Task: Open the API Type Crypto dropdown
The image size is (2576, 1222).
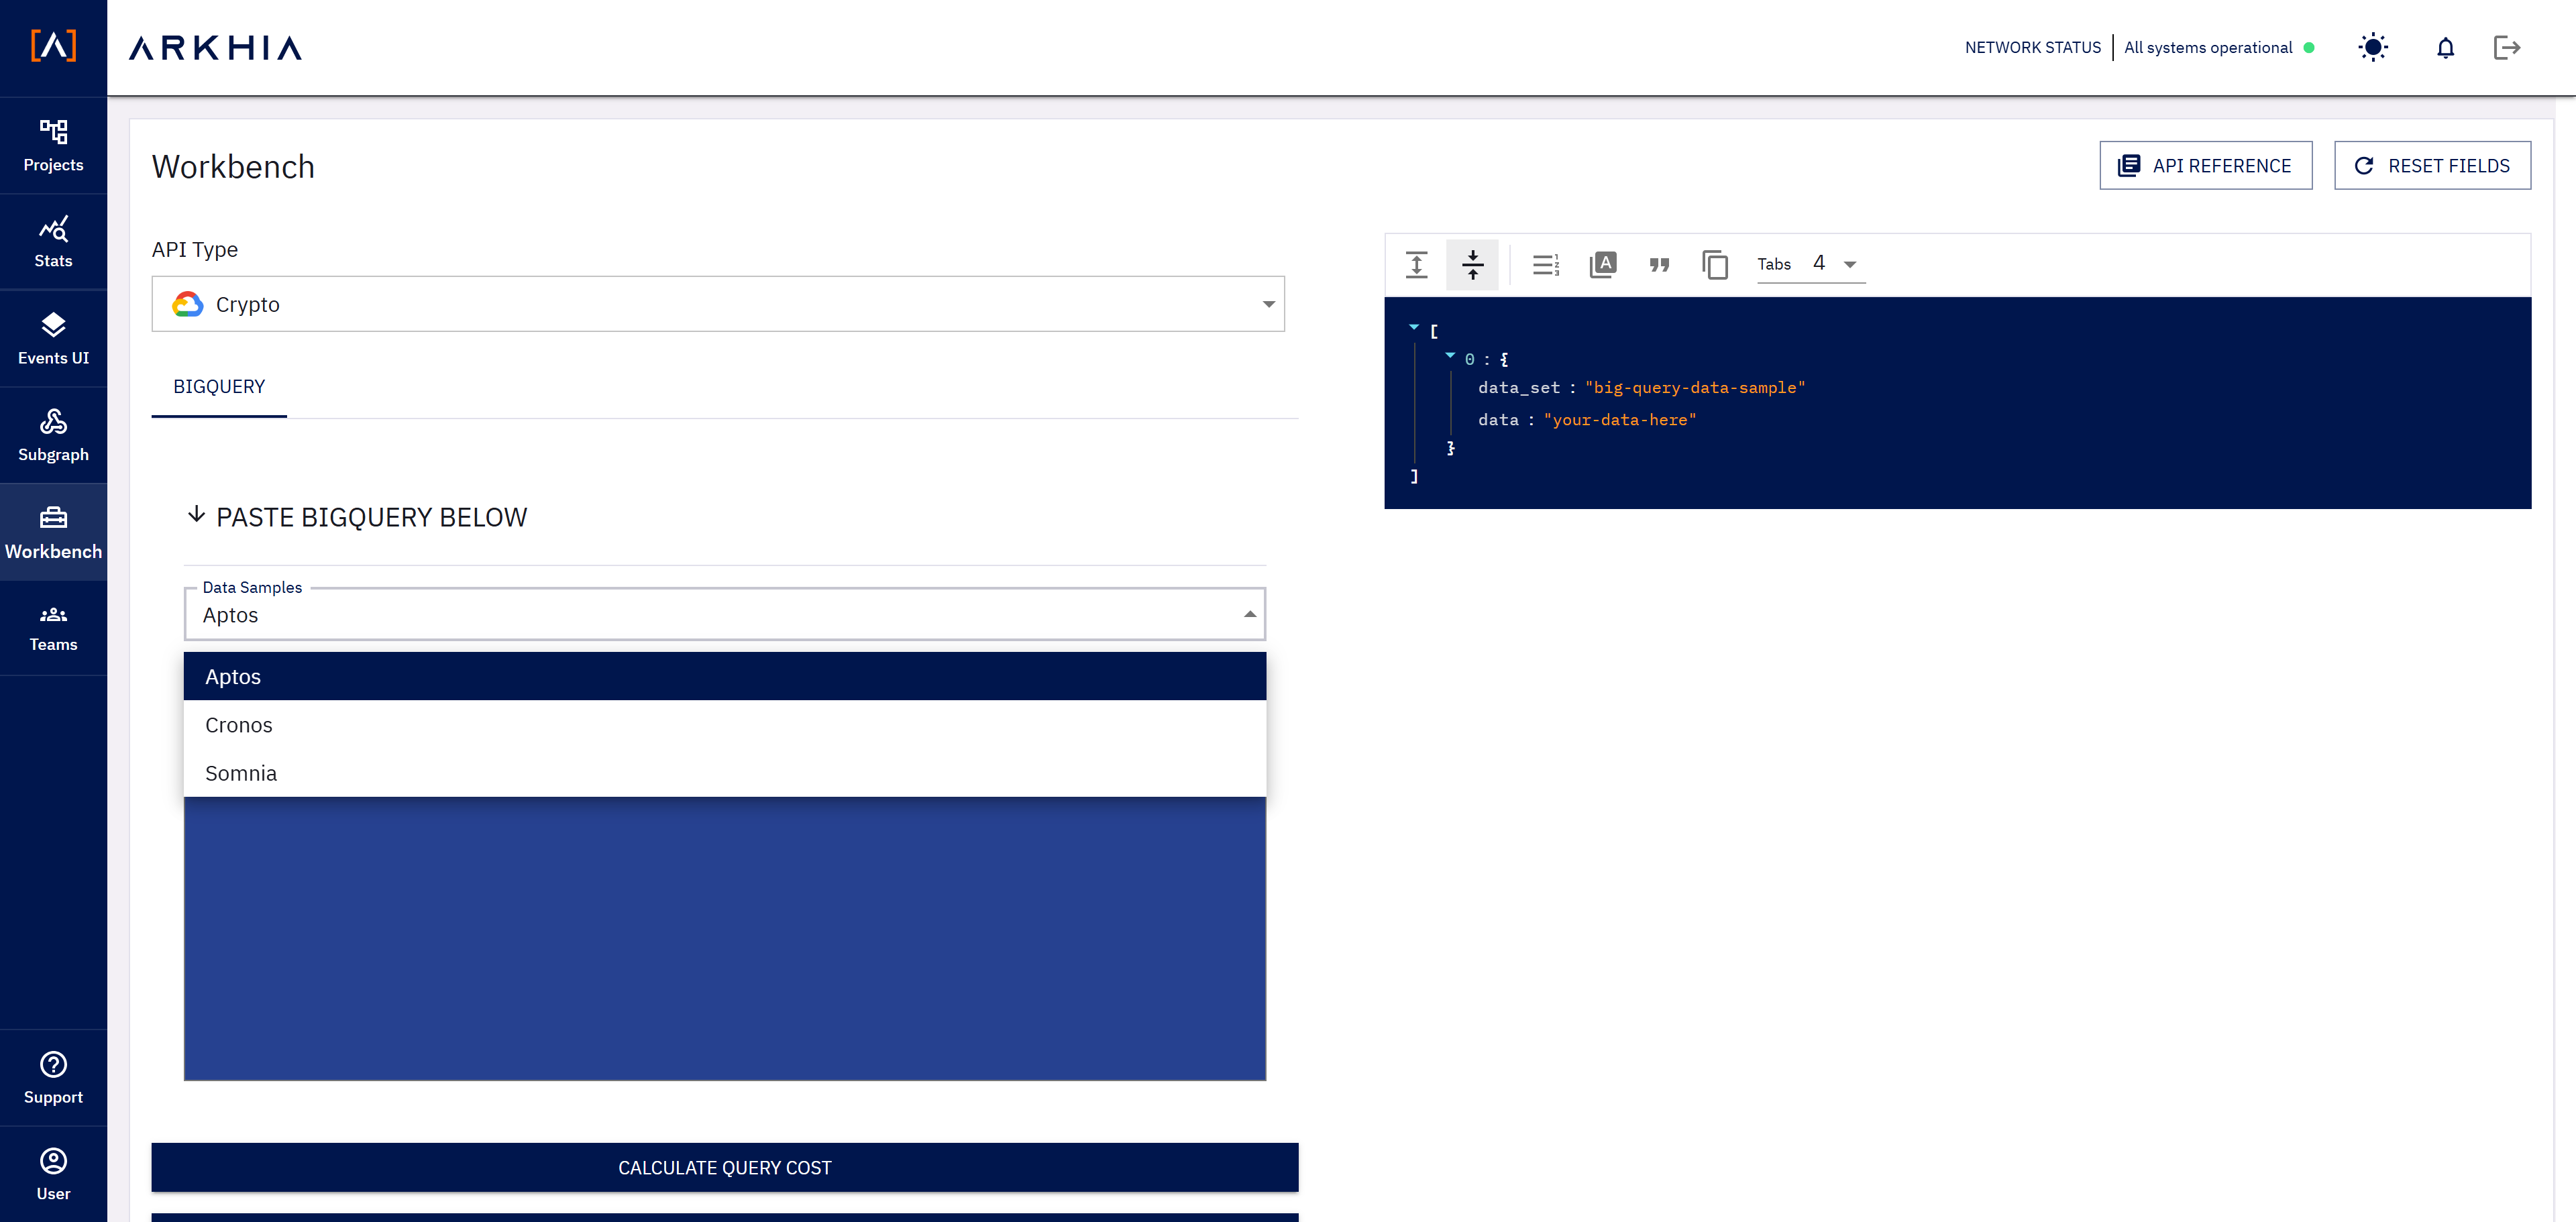Action: (718, 304)
